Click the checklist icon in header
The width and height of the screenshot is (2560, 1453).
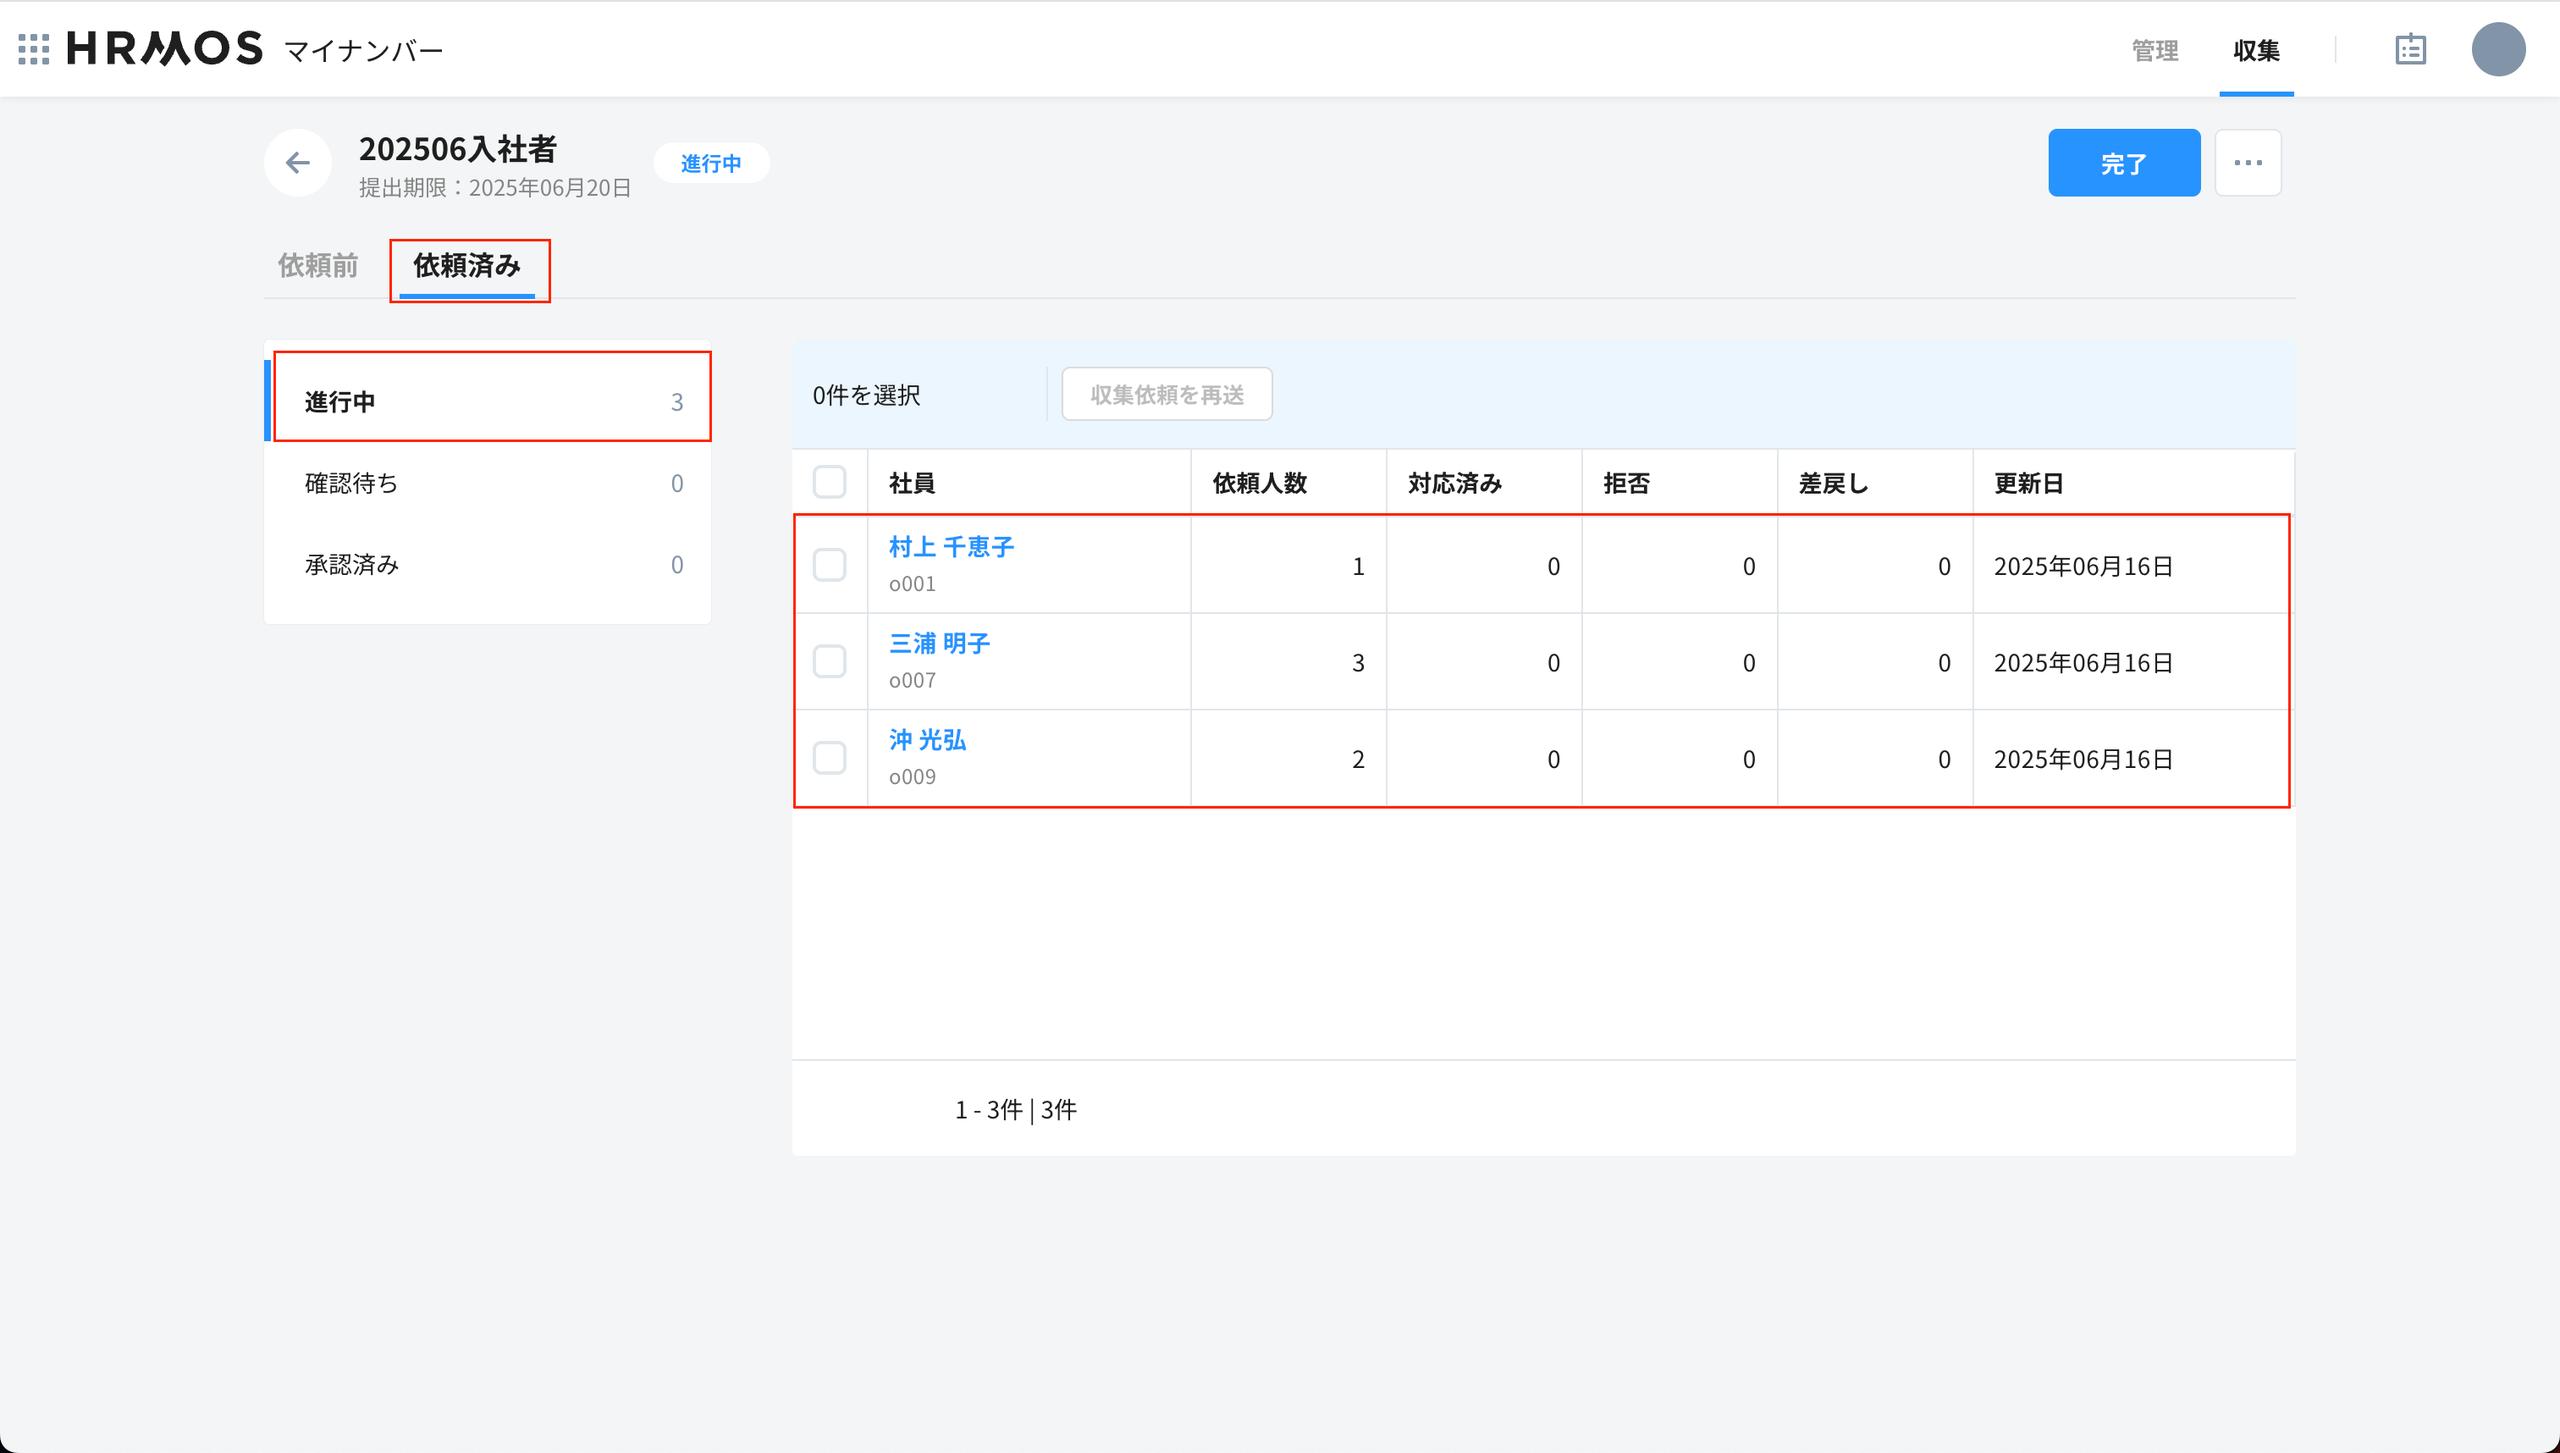[x=2410, y=49]
